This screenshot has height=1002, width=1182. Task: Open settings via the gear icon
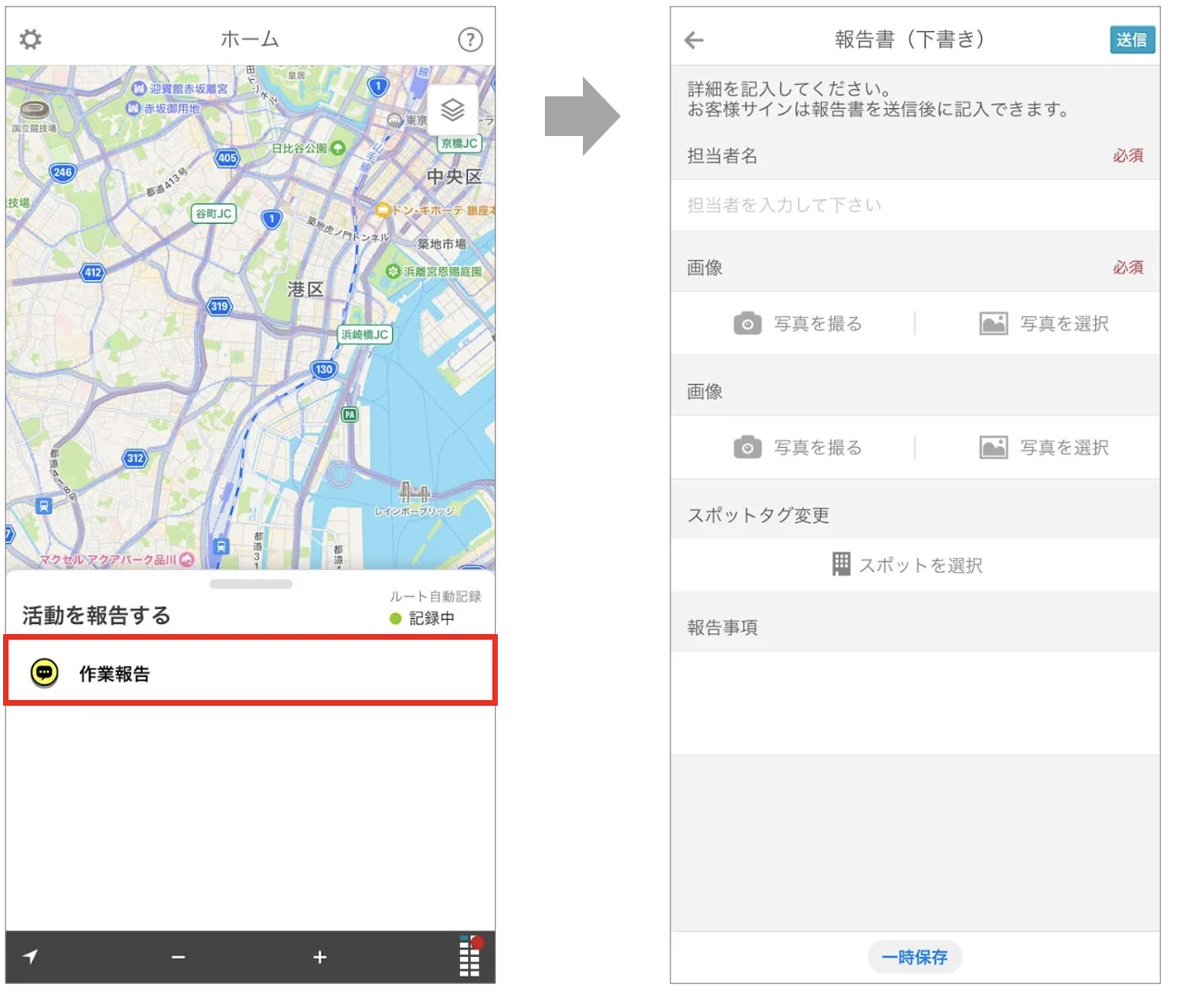(30, 39)
